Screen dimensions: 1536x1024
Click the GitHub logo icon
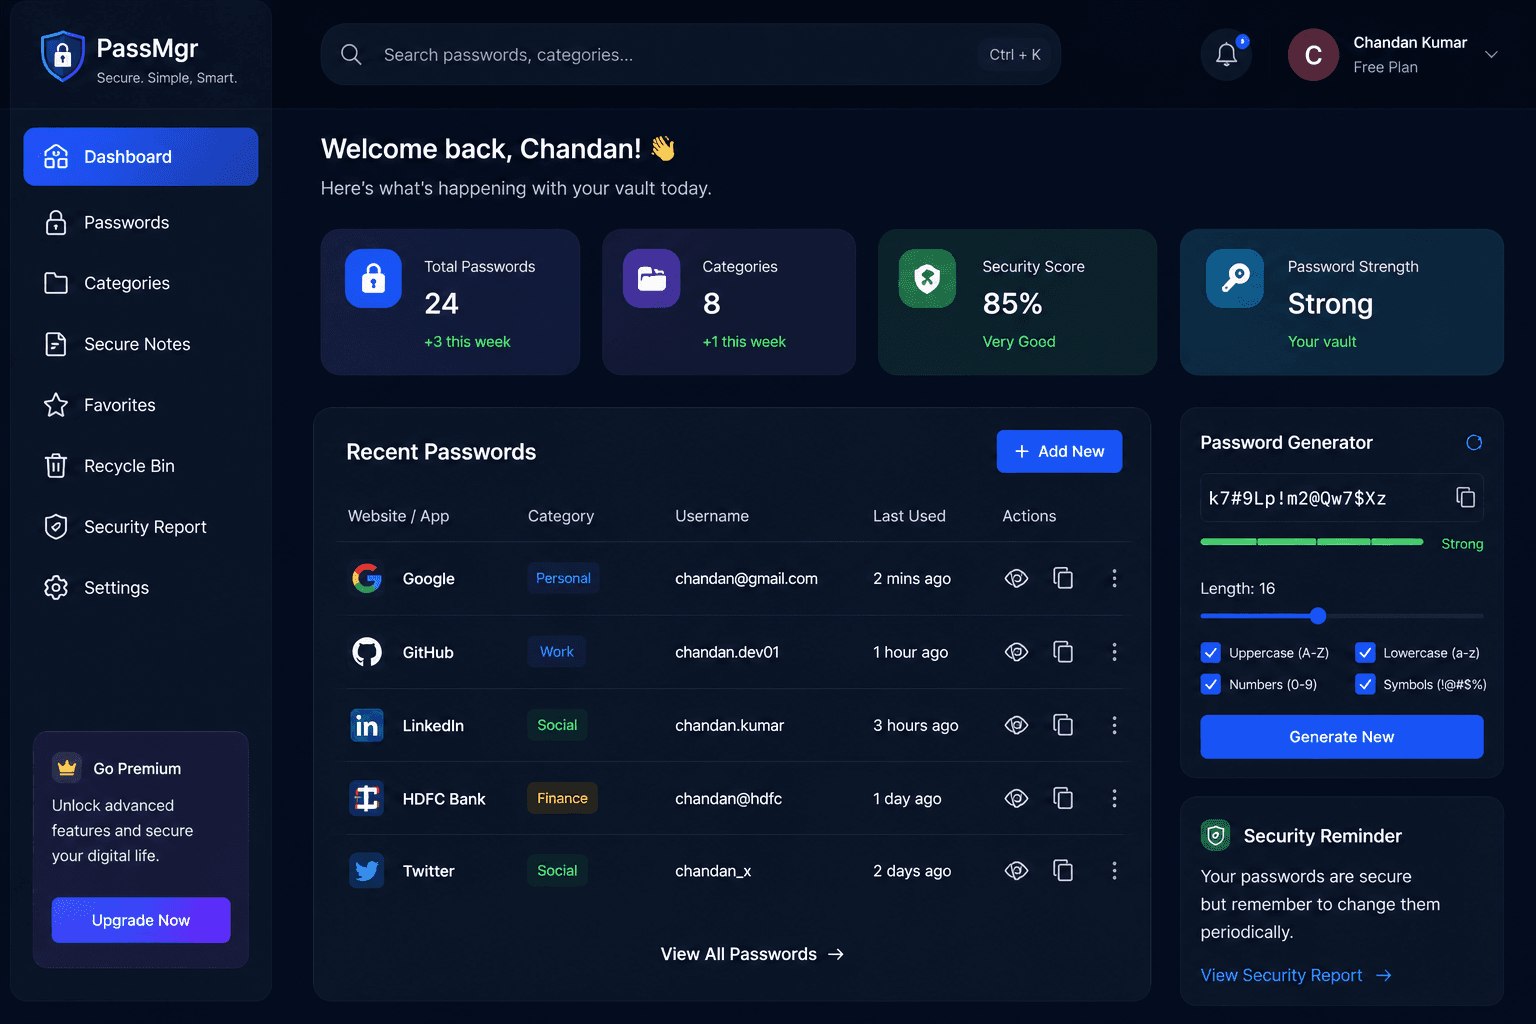367,652
